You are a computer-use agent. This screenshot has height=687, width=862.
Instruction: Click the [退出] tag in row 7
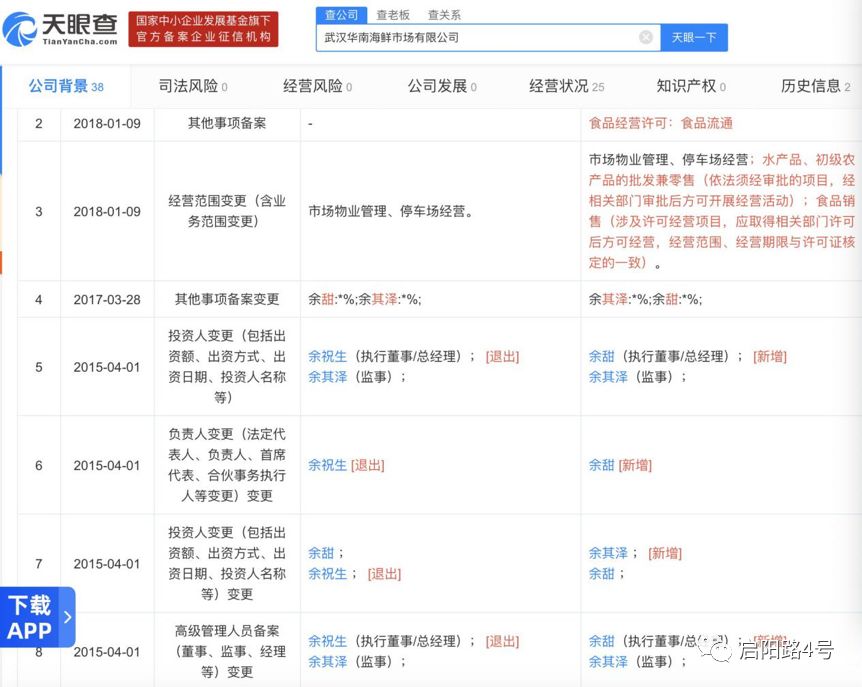[x=384, y=574]
